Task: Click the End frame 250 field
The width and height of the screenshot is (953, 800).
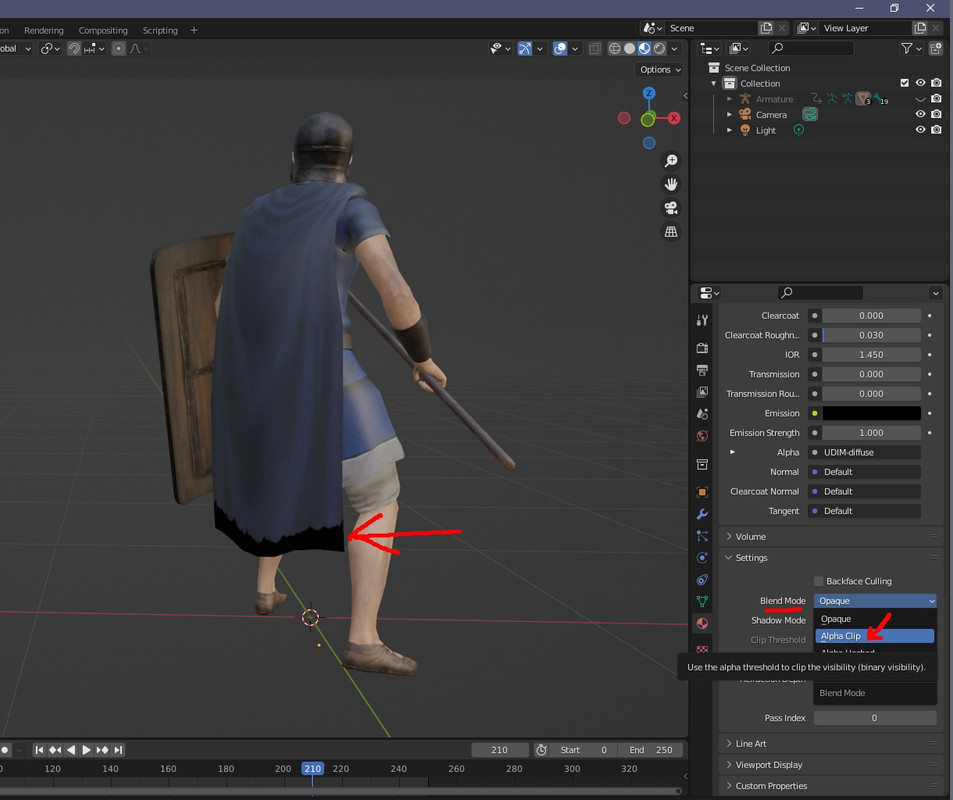Action: (x=650, y=750)
